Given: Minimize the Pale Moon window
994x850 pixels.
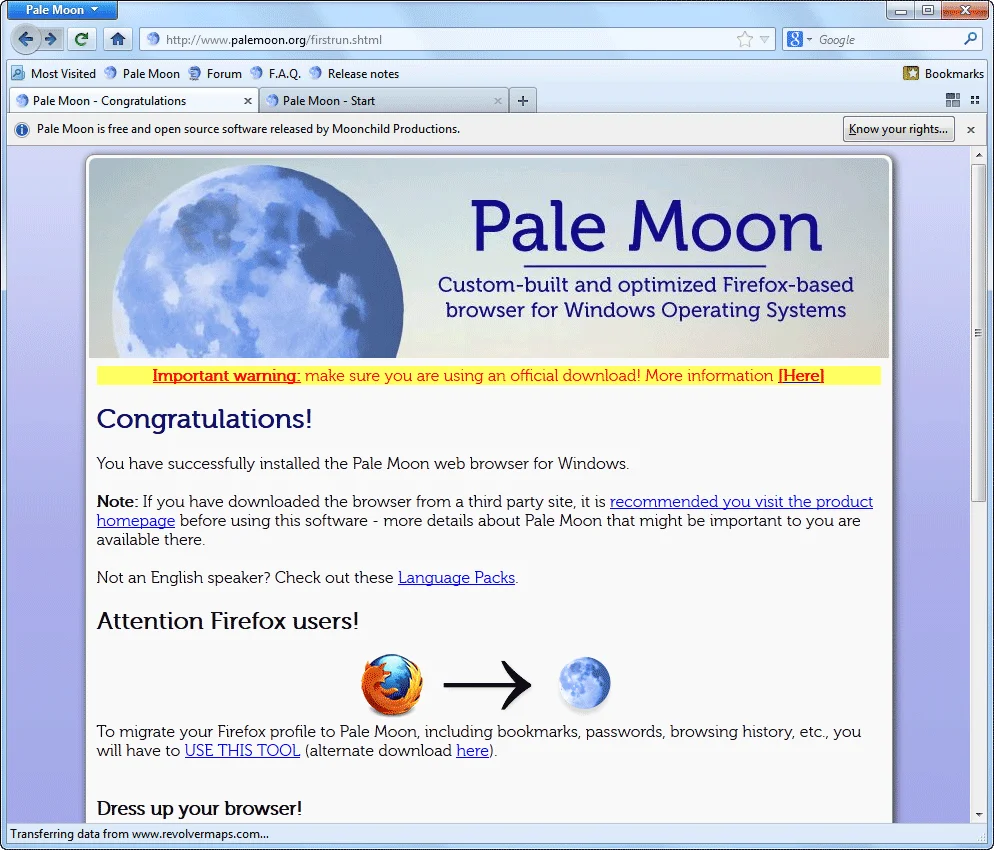Looking at the screenshot, I should pyautogui.click(x=901, y=10).
